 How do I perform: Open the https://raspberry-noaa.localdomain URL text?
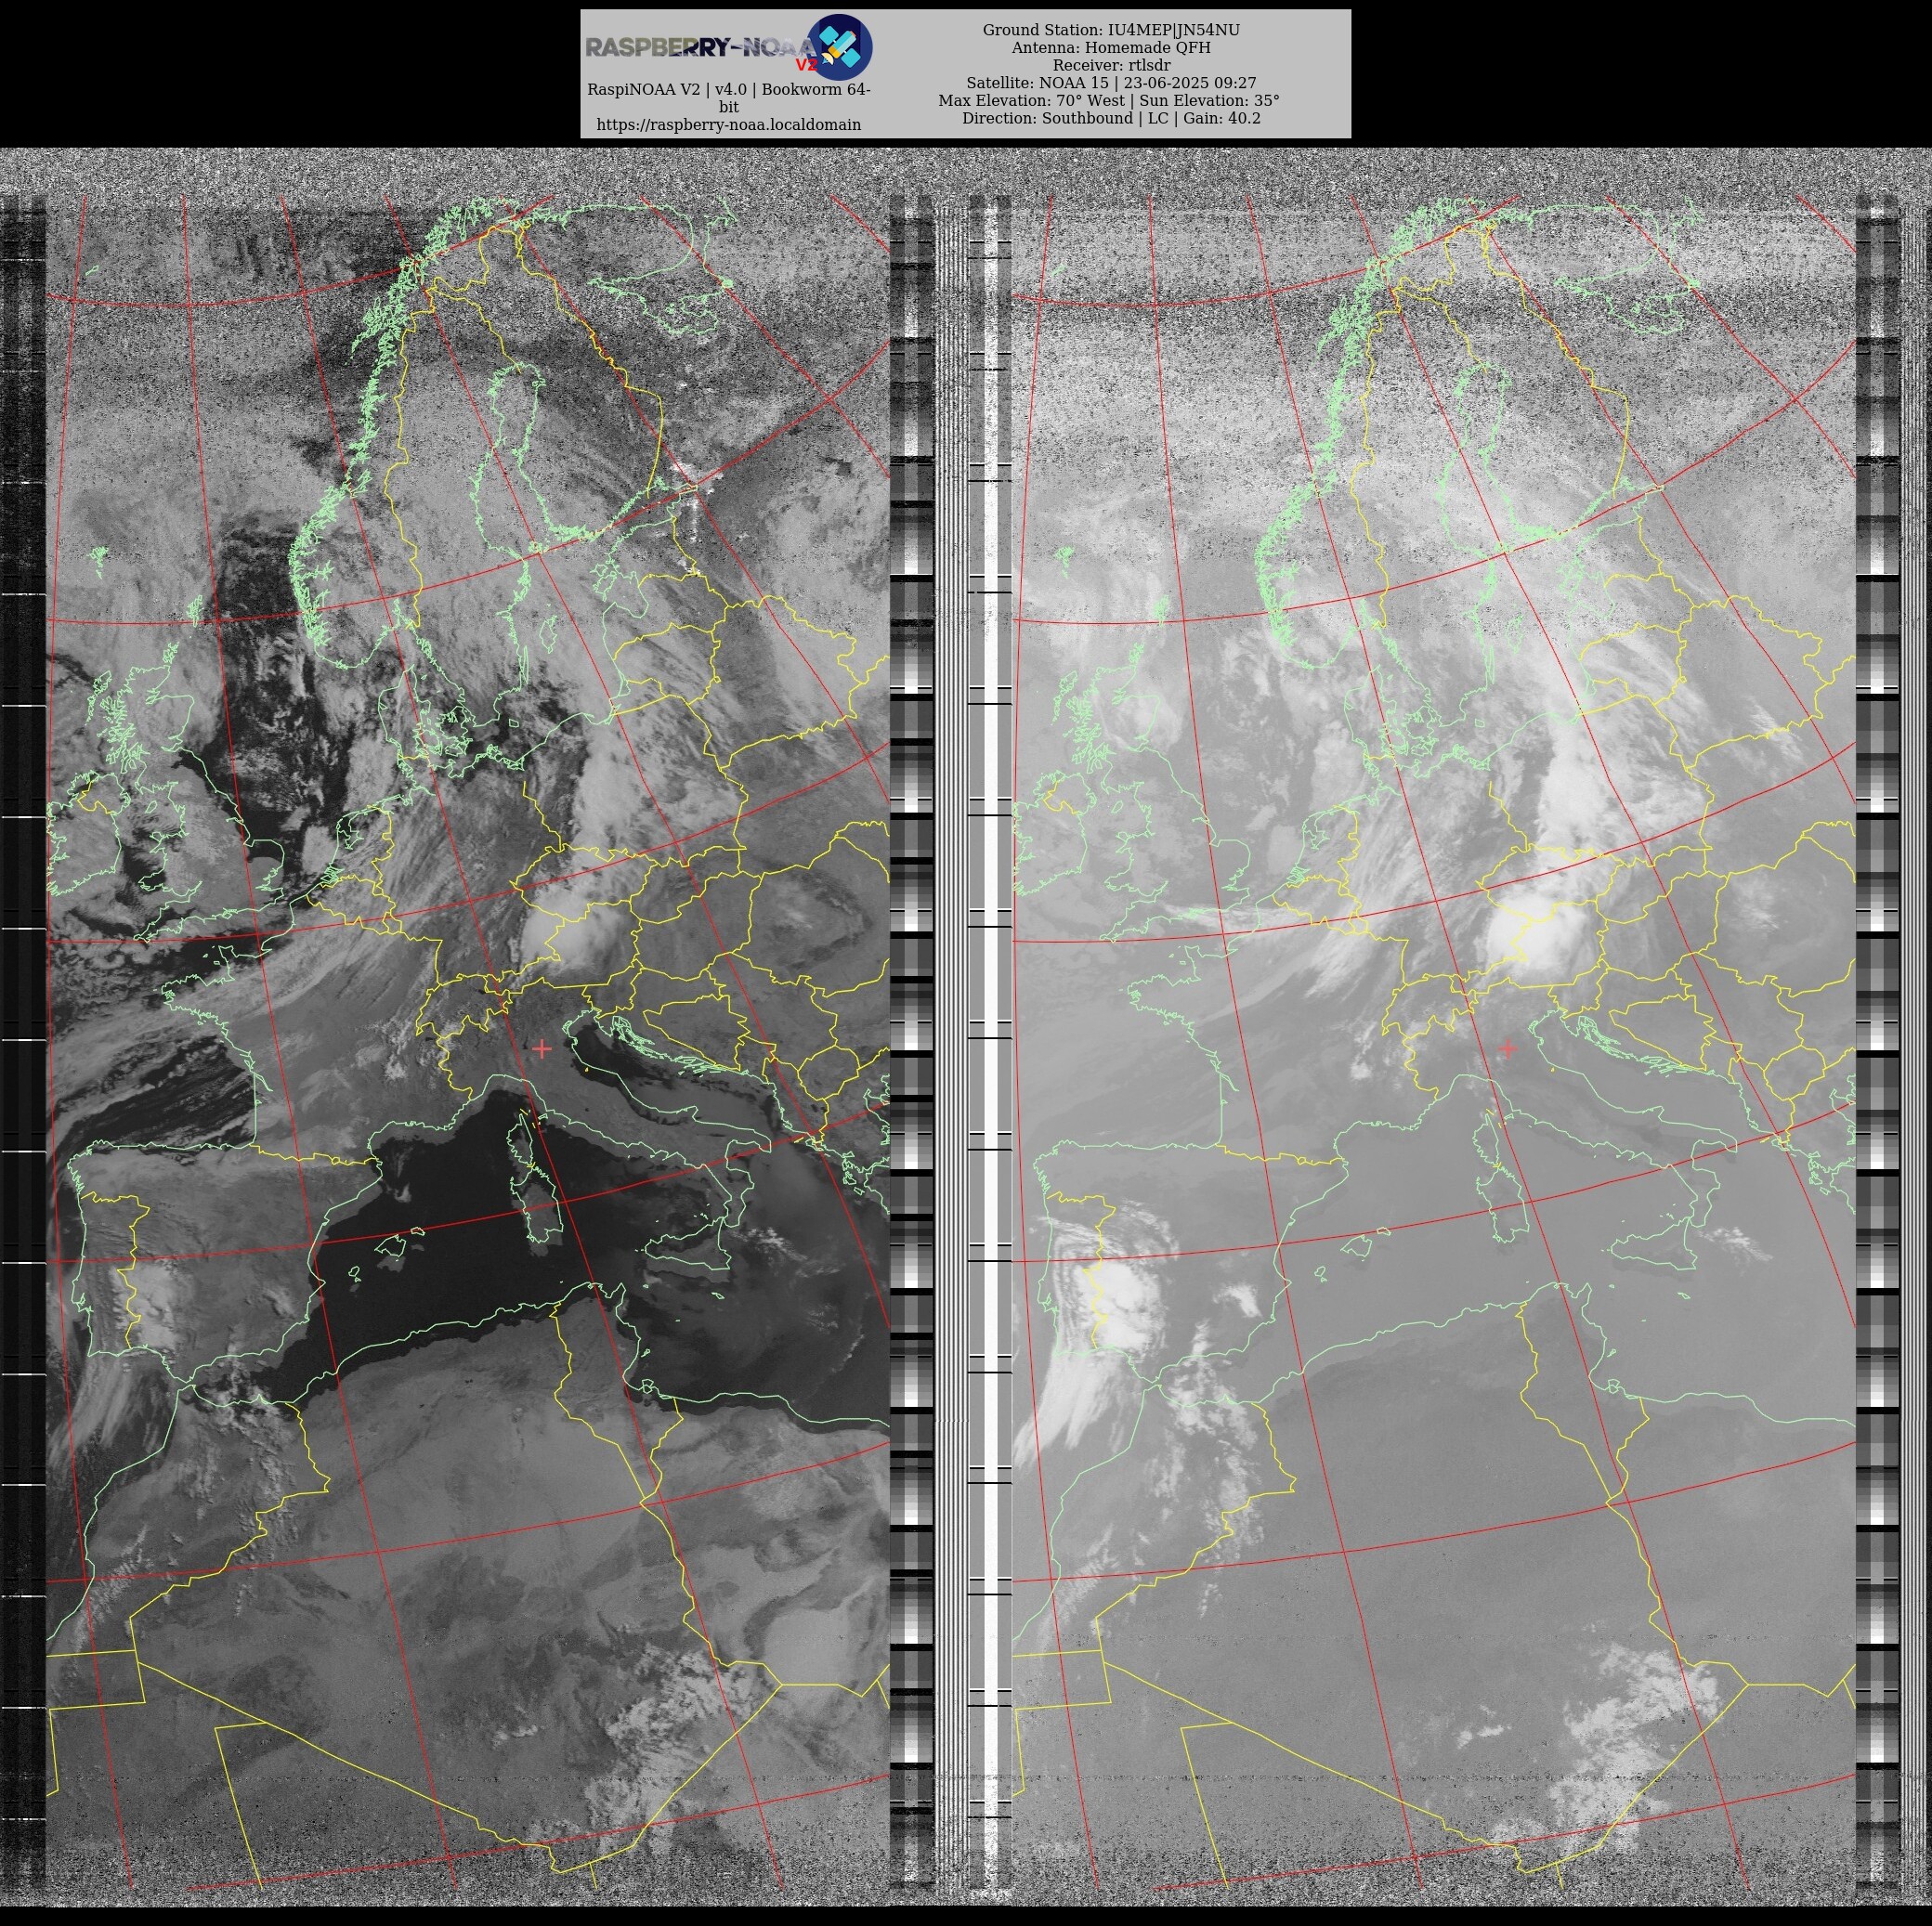tap(728, 125)
